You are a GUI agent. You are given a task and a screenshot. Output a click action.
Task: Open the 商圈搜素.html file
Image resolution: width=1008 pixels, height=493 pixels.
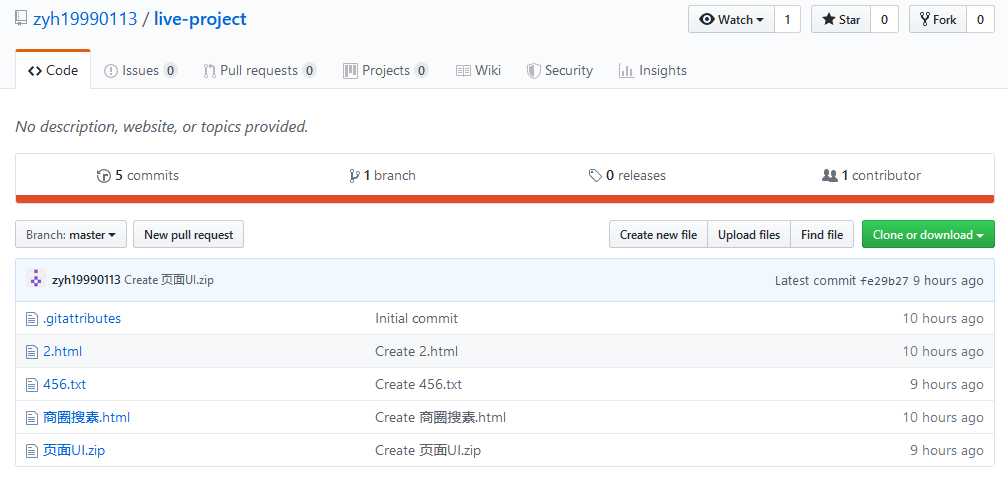(x=86, y=418)
